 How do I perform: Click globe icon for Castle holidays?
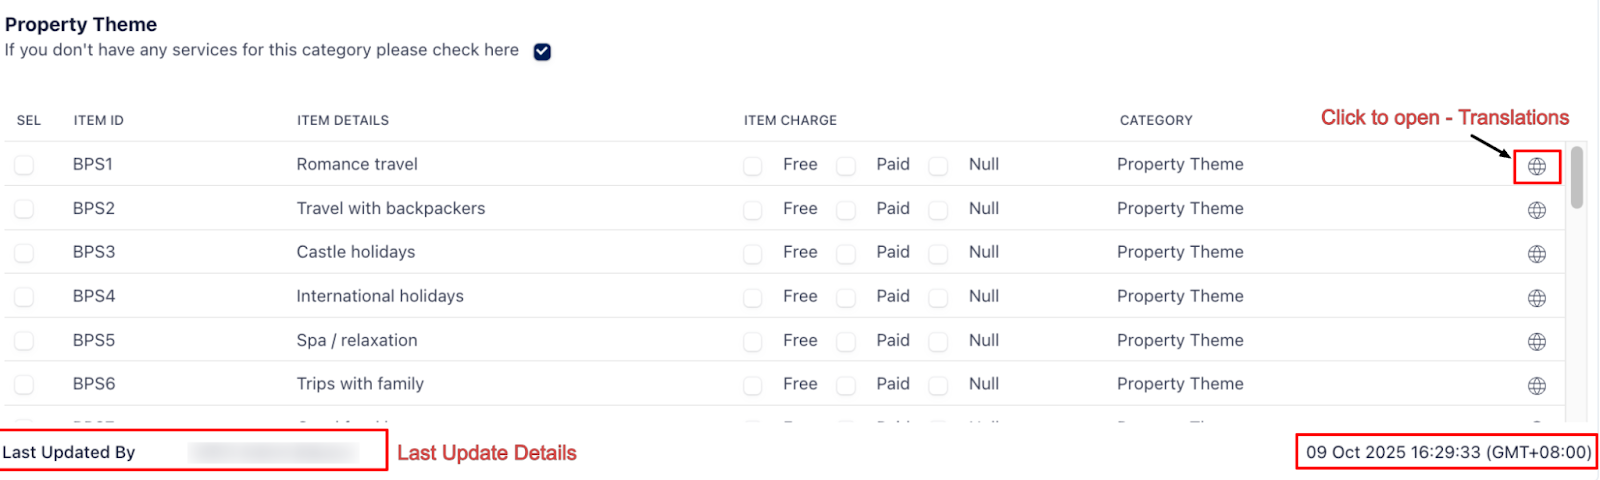coord(1537,254)
